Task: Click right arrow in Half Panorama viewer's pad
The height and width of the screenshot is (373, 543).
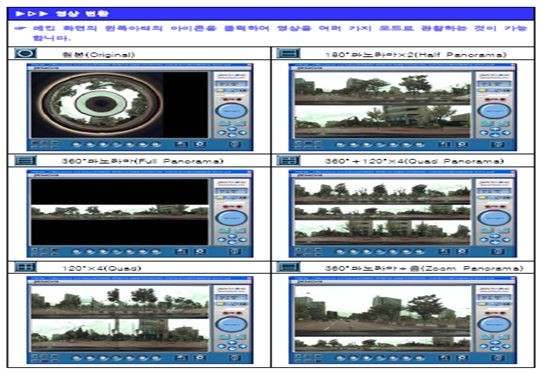Action: tap(506, 133)
